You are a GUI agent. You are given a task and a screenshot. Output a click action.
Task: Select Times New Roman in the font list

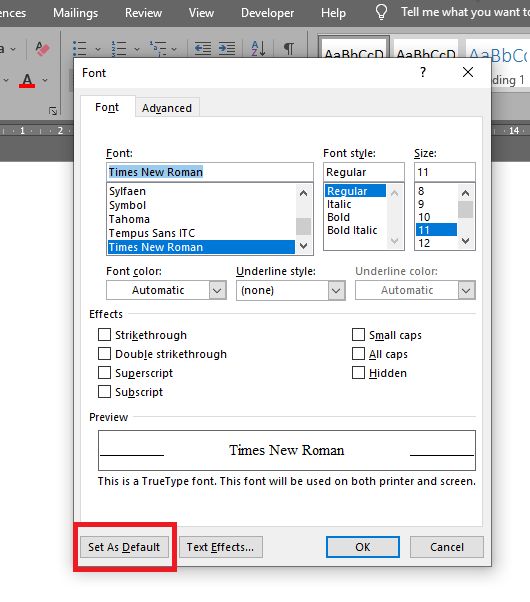(x=201, y=247)
